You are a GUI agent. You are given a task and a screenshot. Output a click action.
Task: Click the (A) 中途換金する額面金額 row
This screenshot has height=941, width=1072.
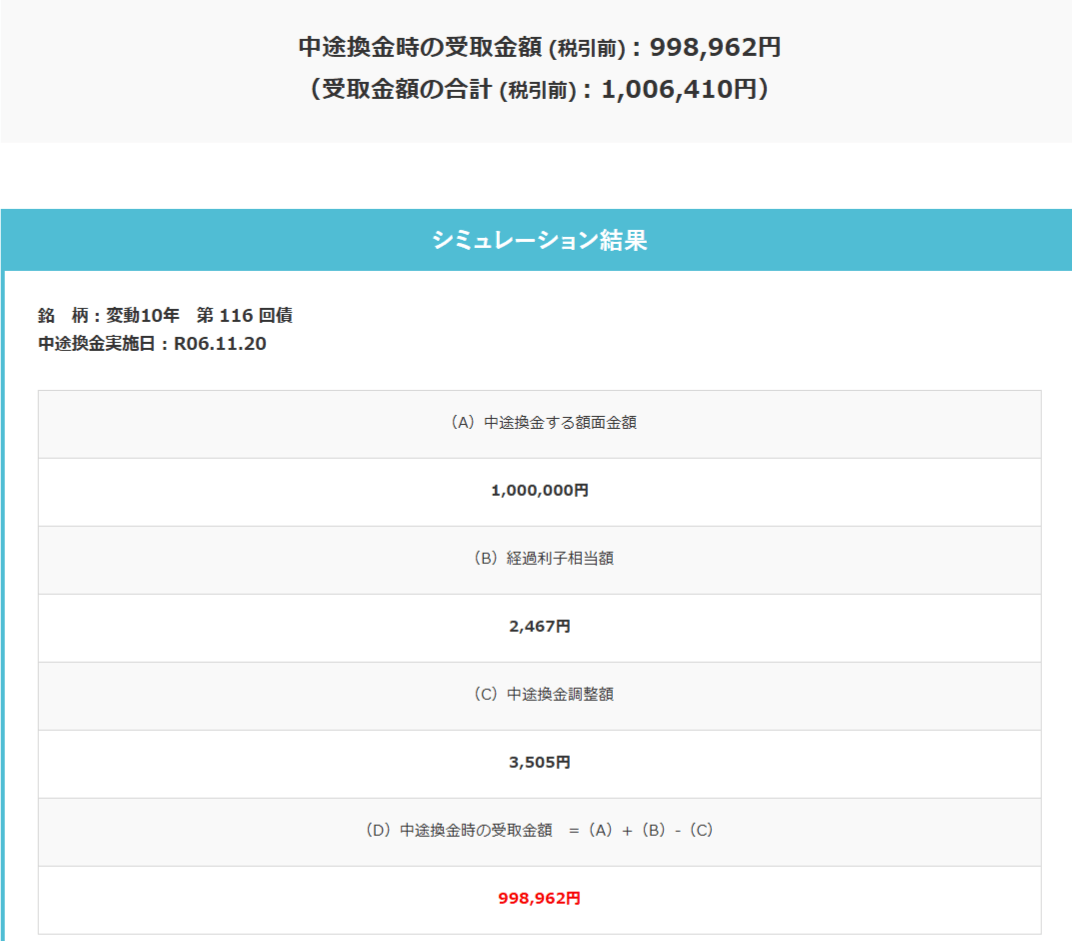click(x=539, y=423)
